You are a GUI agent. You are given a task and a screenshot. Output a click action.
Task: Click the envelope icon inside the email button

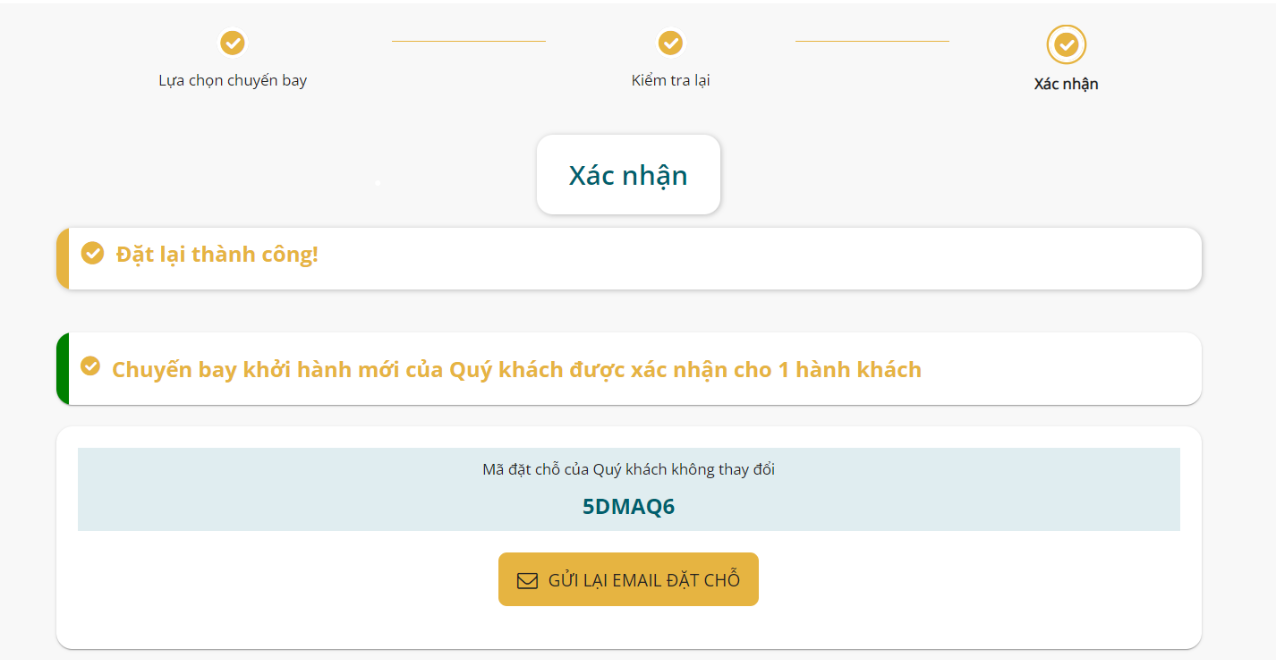pos(527,579)
